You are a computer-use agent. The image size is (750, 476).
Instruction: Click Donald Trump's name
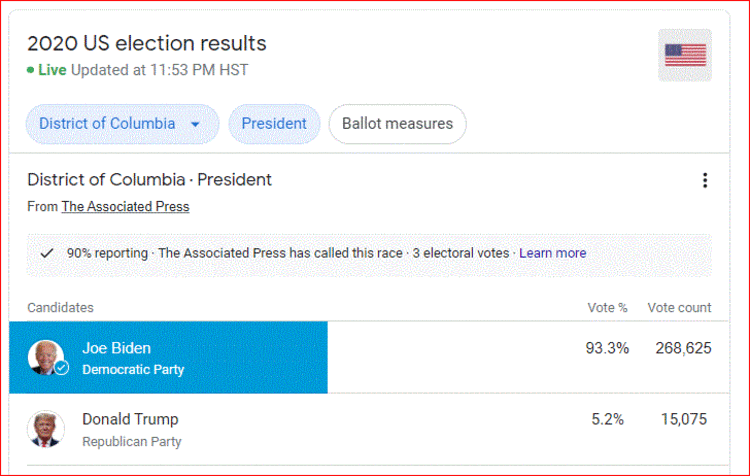pos(130,419)
